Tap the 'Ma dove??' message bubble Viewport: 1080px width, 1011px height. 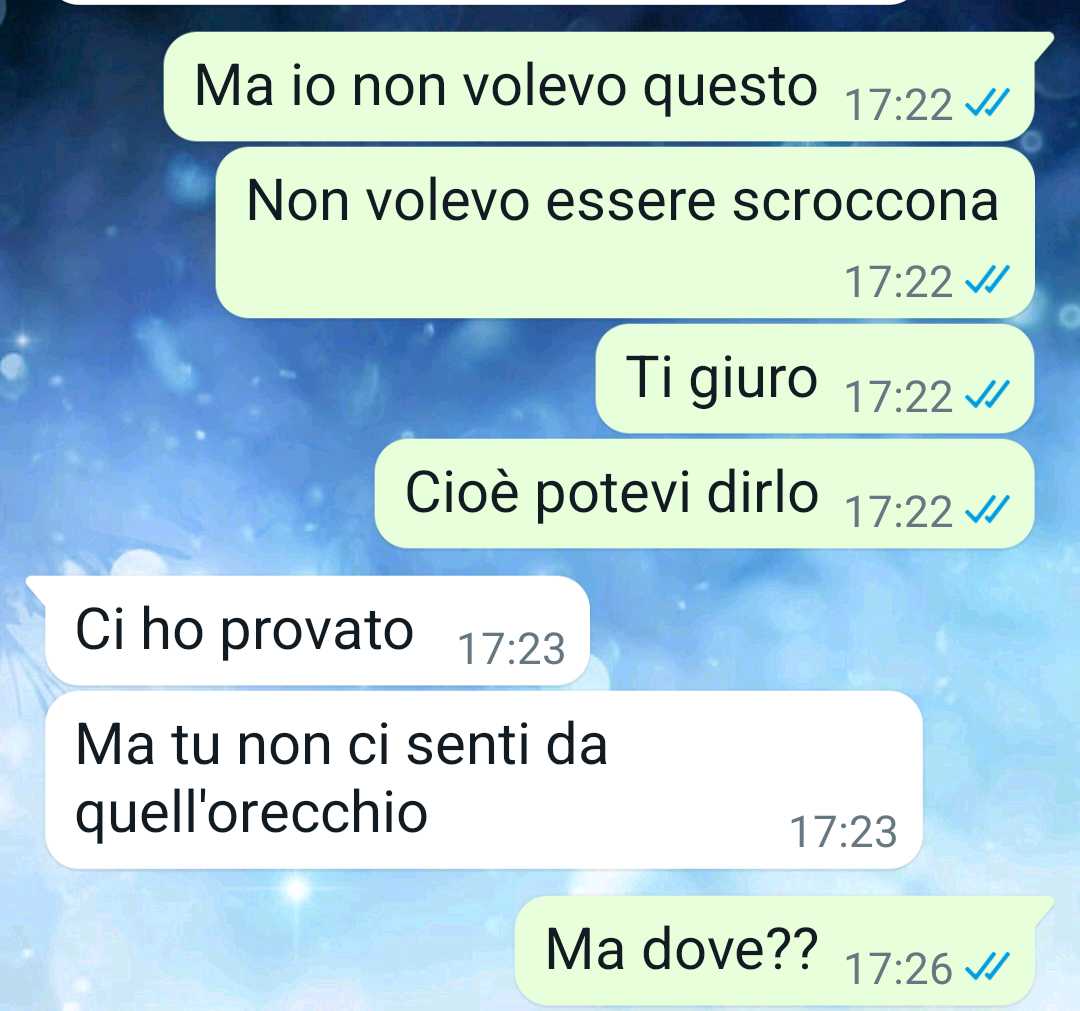[776, 951]
